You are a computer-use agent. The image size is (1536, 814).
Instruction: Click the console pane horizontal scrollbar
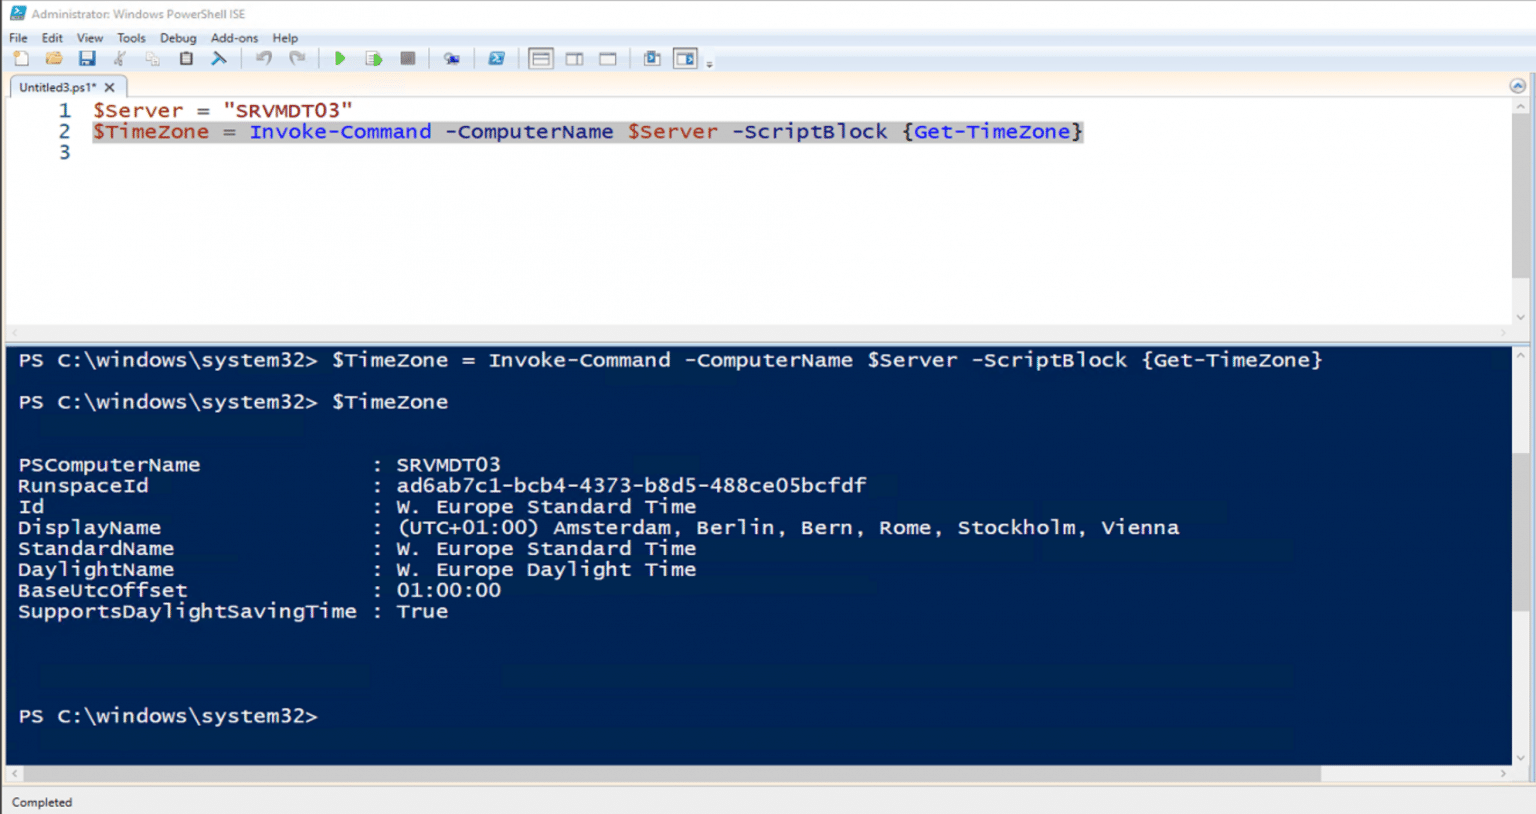[672, 774]
